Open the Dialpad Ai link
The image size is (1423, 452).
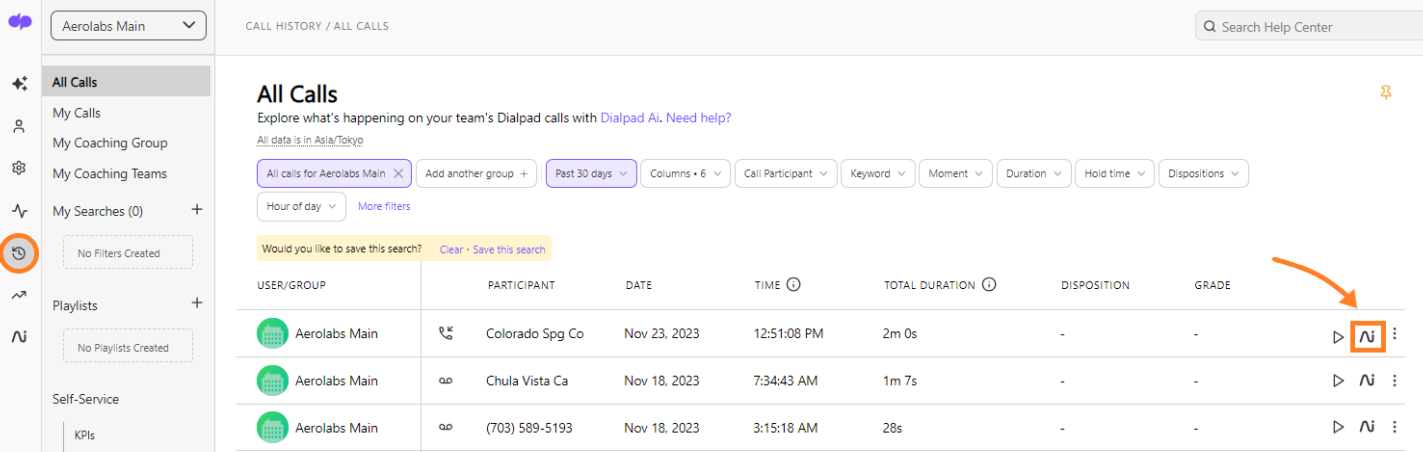coord(630,117)
